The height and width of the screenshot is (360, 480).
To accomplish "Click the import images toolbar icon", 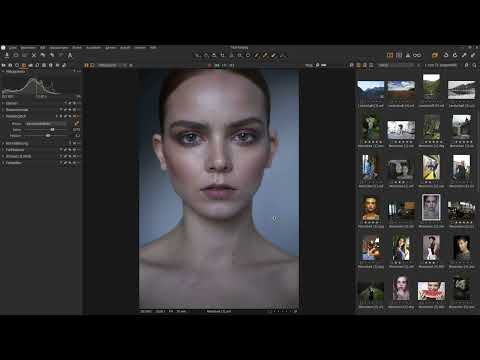I will tap(7, 55).
